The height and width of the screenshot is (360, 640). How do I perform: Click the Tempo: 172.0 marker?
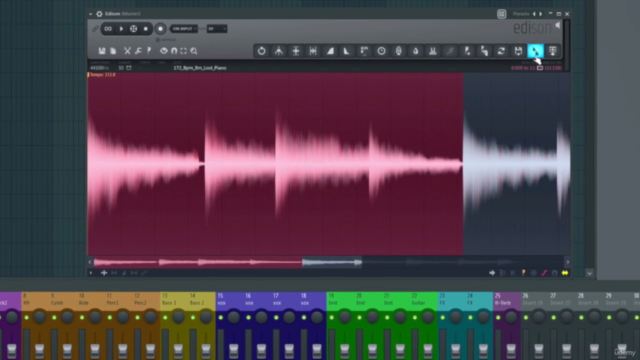tap(102, 75)
